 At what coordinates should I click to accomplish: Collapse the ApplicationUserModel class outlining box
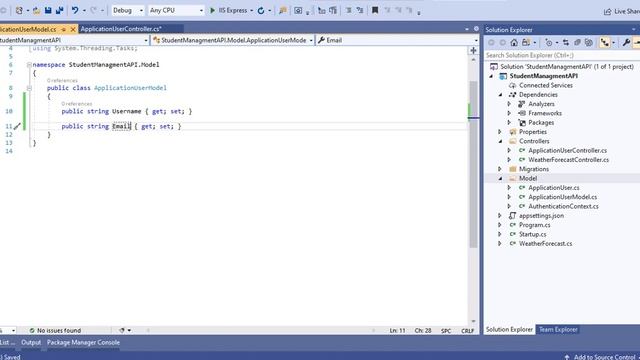29,88
